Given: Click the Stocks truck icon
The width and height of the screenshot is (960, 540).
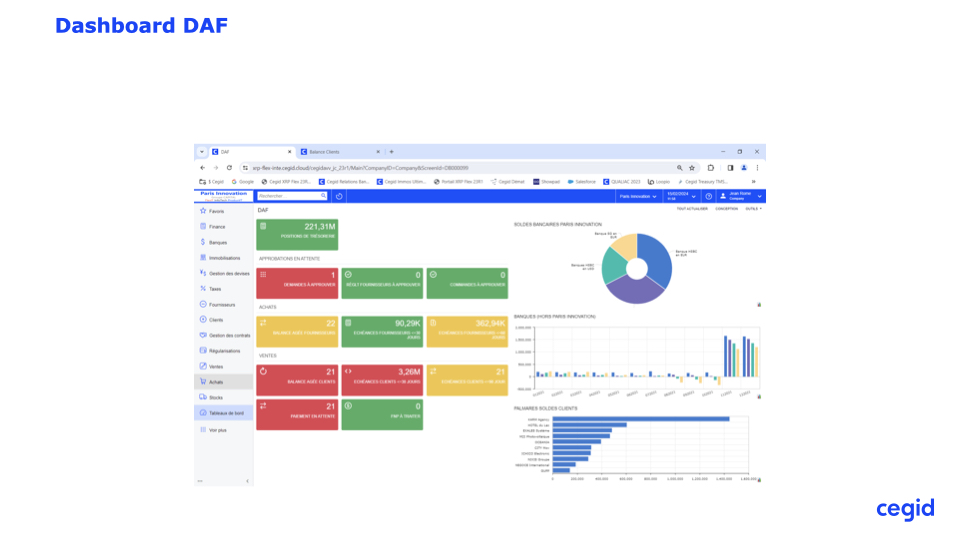Looking at the screenshot, I should point(203,397).
